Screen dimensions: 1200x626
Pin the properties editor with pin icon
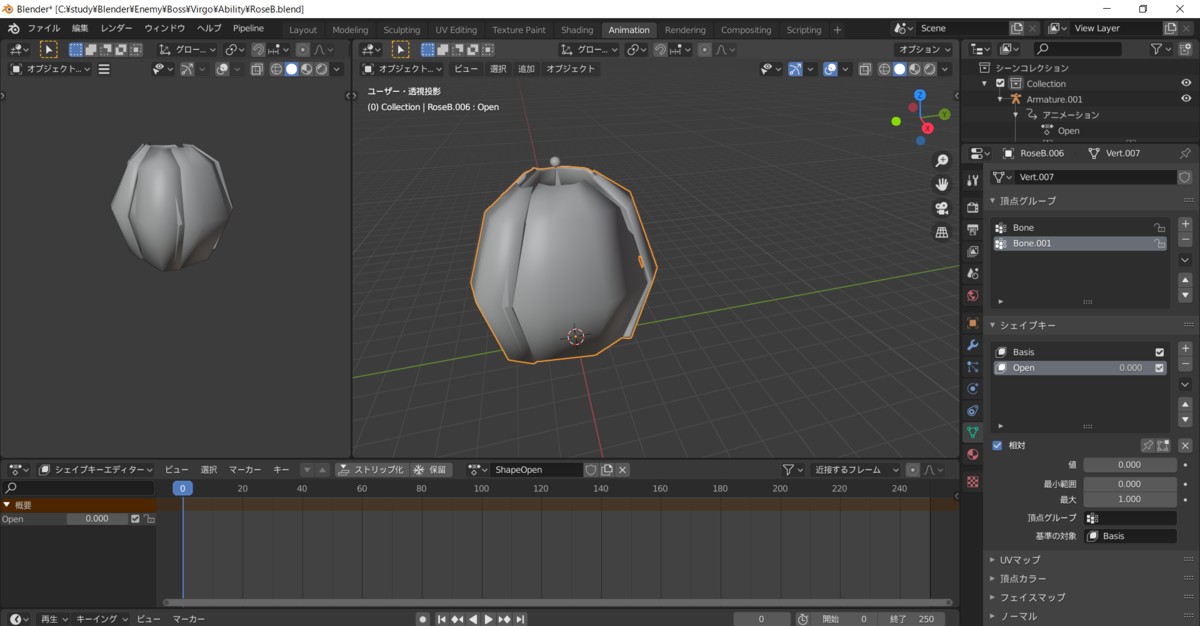pos(1185,153)
